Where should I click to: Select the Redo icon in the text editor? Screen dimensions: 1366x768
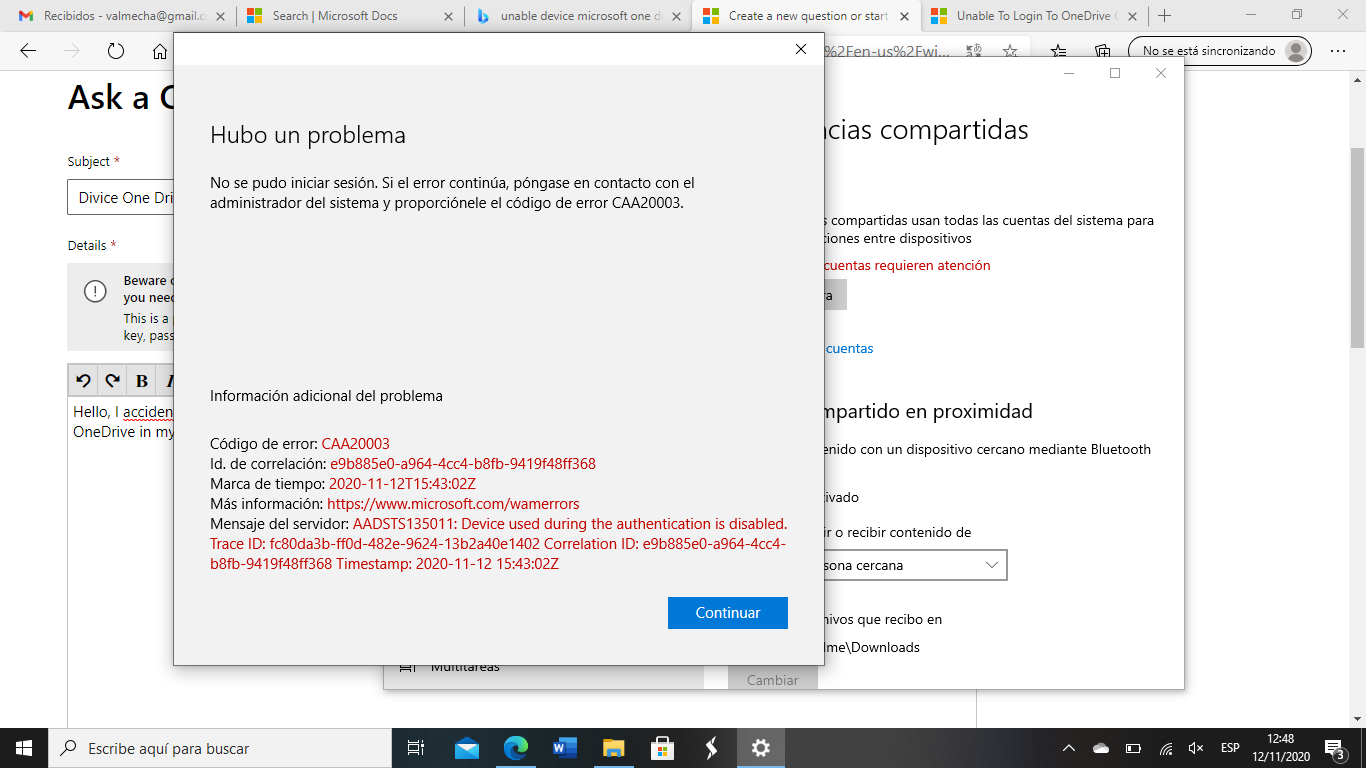pyautogui.click(x=113, y=380)
